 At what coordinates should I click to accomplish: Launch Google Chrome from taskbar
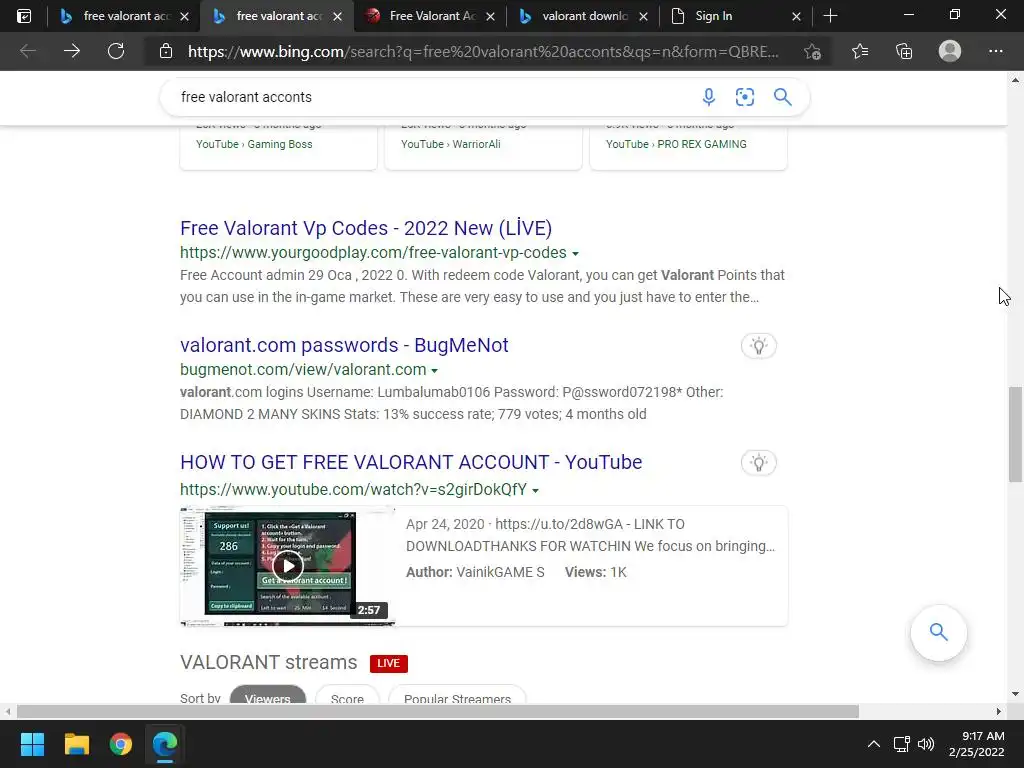(121, 744)
